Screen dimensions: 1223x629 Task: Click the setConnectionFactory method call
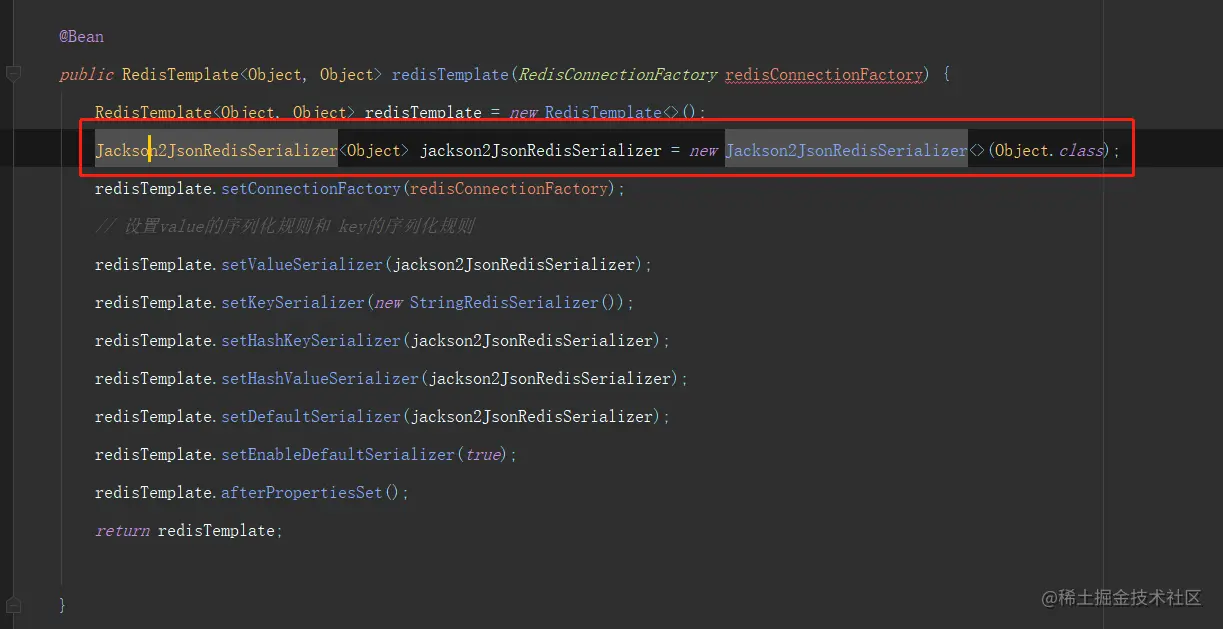coord(311,189)
